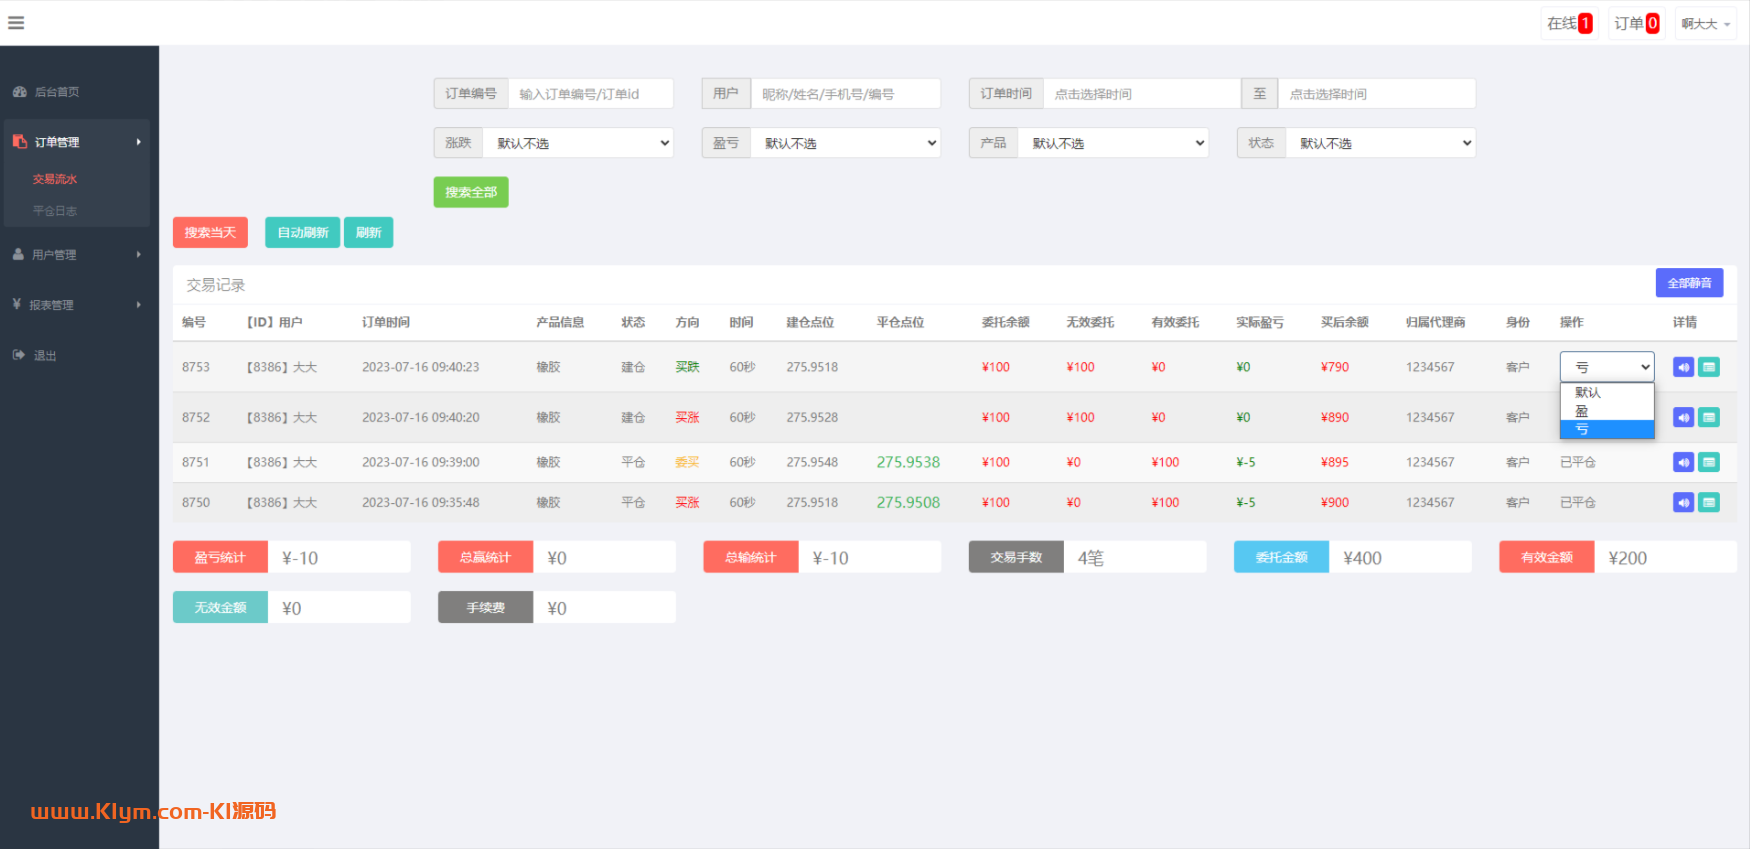Click the sound icon for order 8752
Screen dimensions: 1750x849
click(x=1684, y=417)
